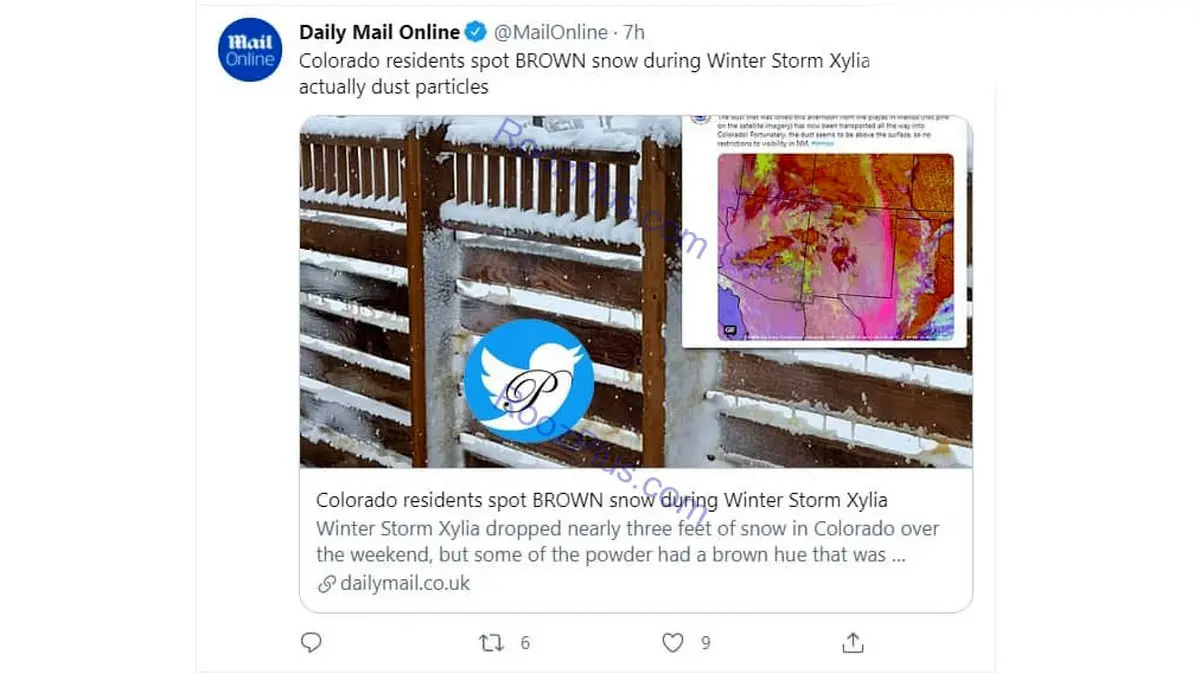Click the like count of 9
Image resolution: width=1200 pixels, height=674 pixels.
pyautogui.click(x=705, y=643)
